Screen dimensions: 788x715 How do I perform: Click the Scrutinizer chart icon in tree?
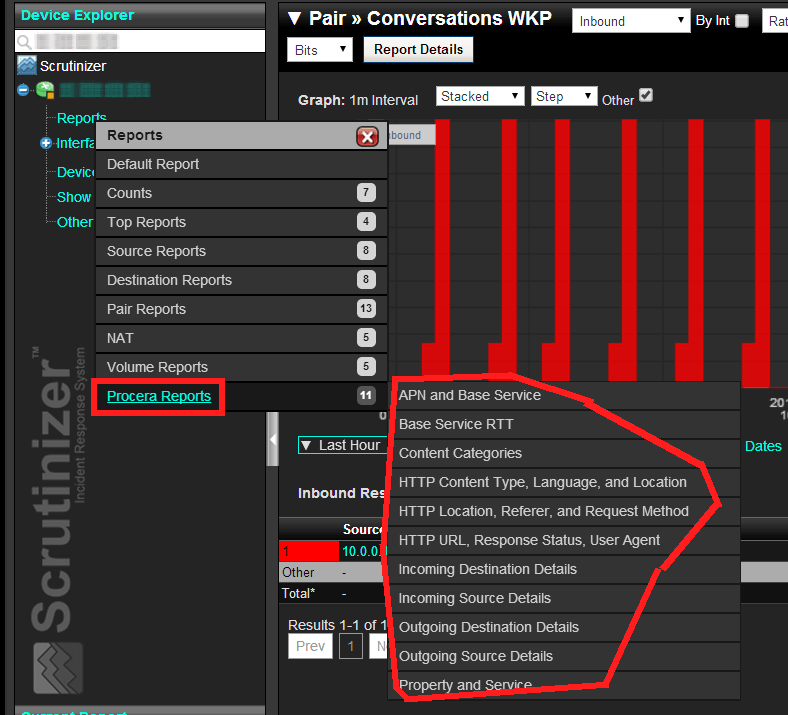pos(27,65)
